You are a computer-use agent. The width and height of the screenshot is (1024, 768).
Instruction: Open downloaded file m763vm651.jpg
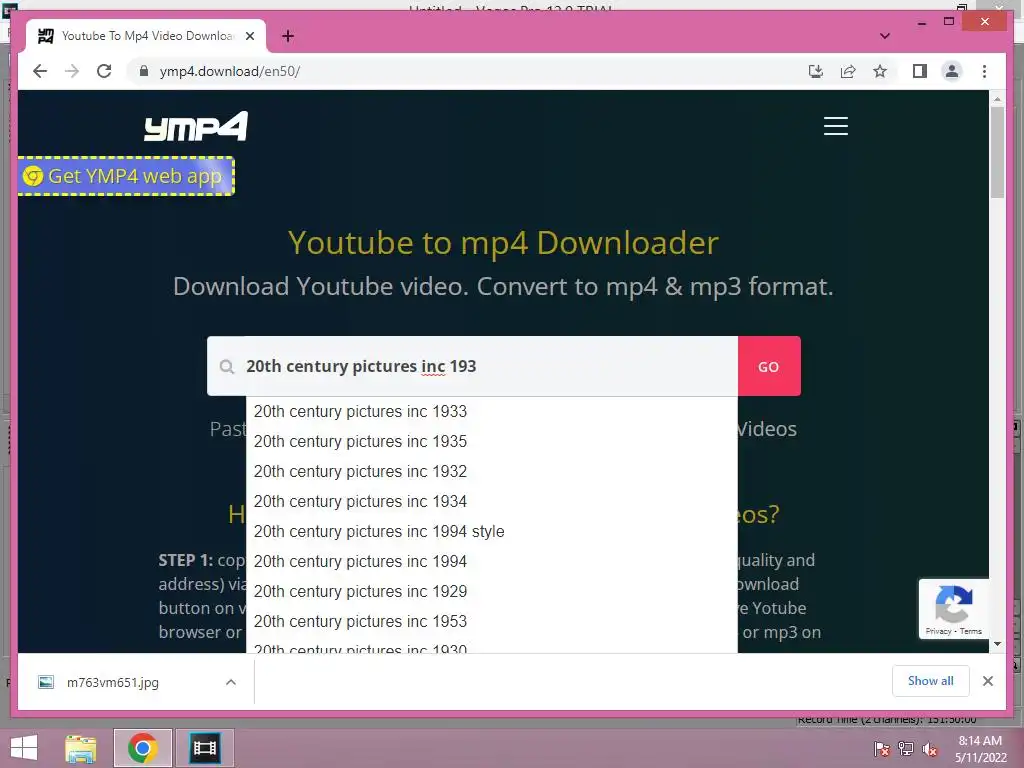point(112,682)
